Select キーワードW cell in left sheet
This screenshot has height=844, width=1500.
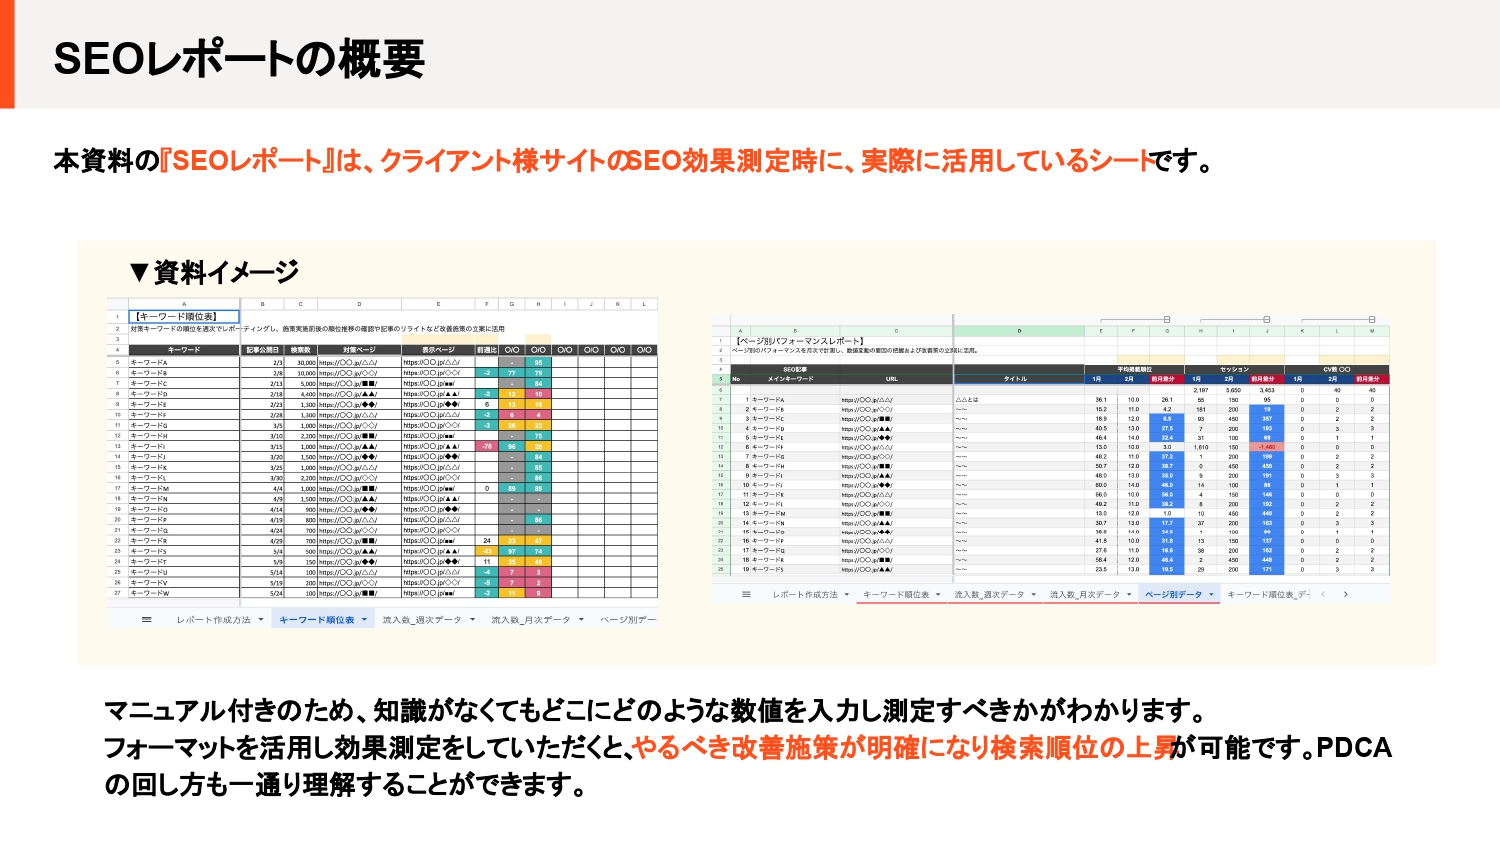184,593
